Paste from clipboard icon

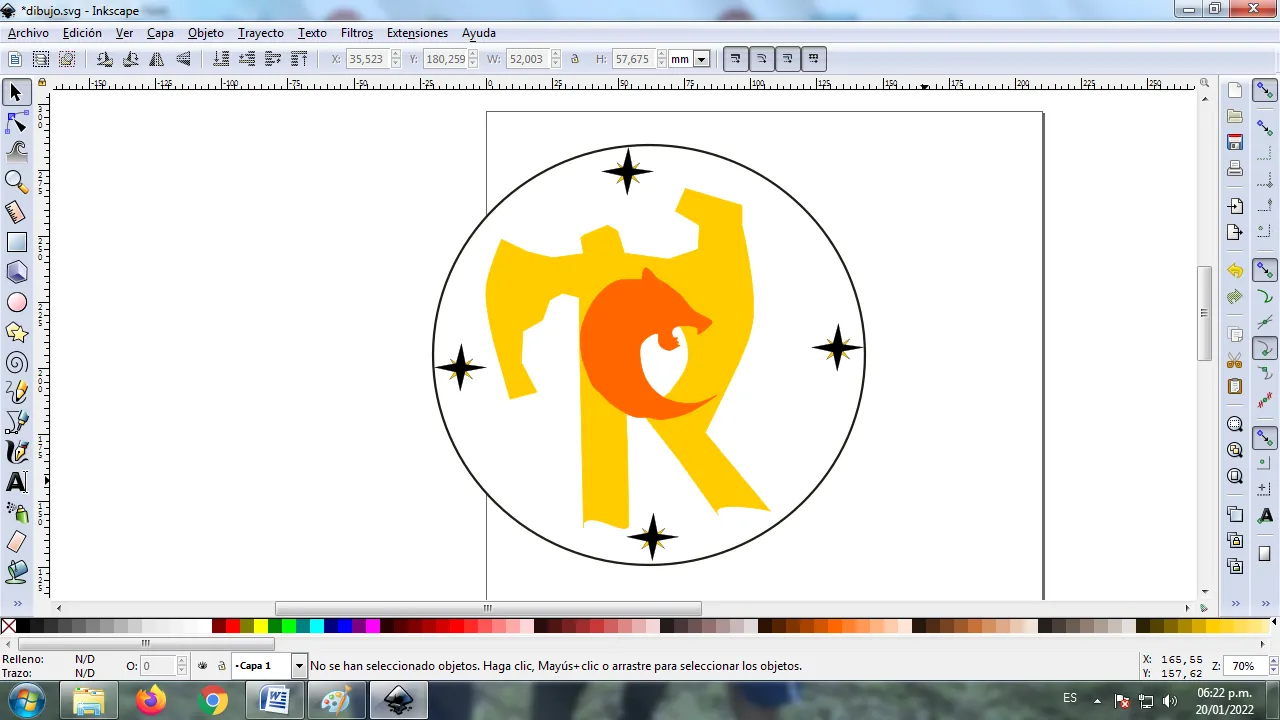[1235, 386]
